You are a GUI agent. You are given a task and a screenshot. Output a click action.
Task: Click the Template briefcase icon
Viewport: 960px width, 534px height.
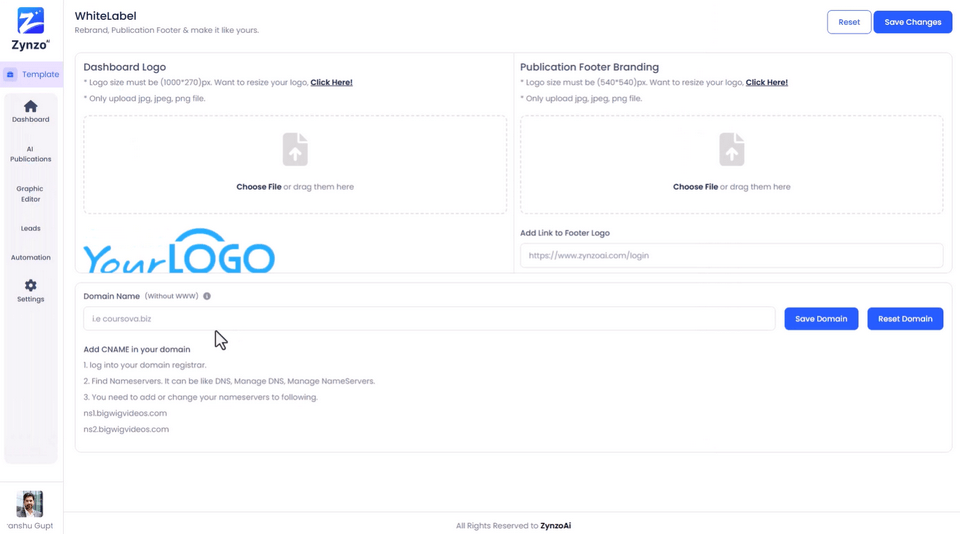[x=10, y=75]
